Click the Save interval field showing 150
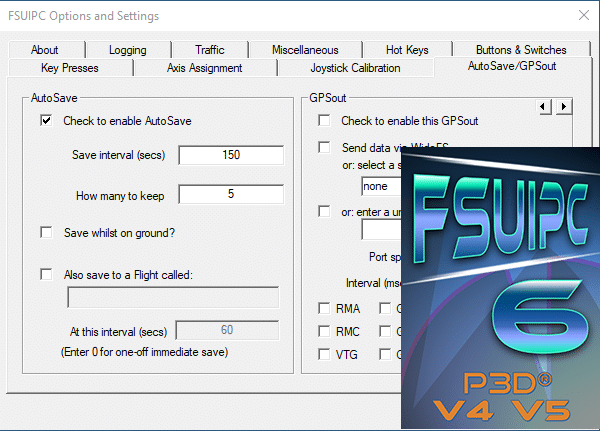The height and width of the screenshot is (431, 600). [231, 155]
